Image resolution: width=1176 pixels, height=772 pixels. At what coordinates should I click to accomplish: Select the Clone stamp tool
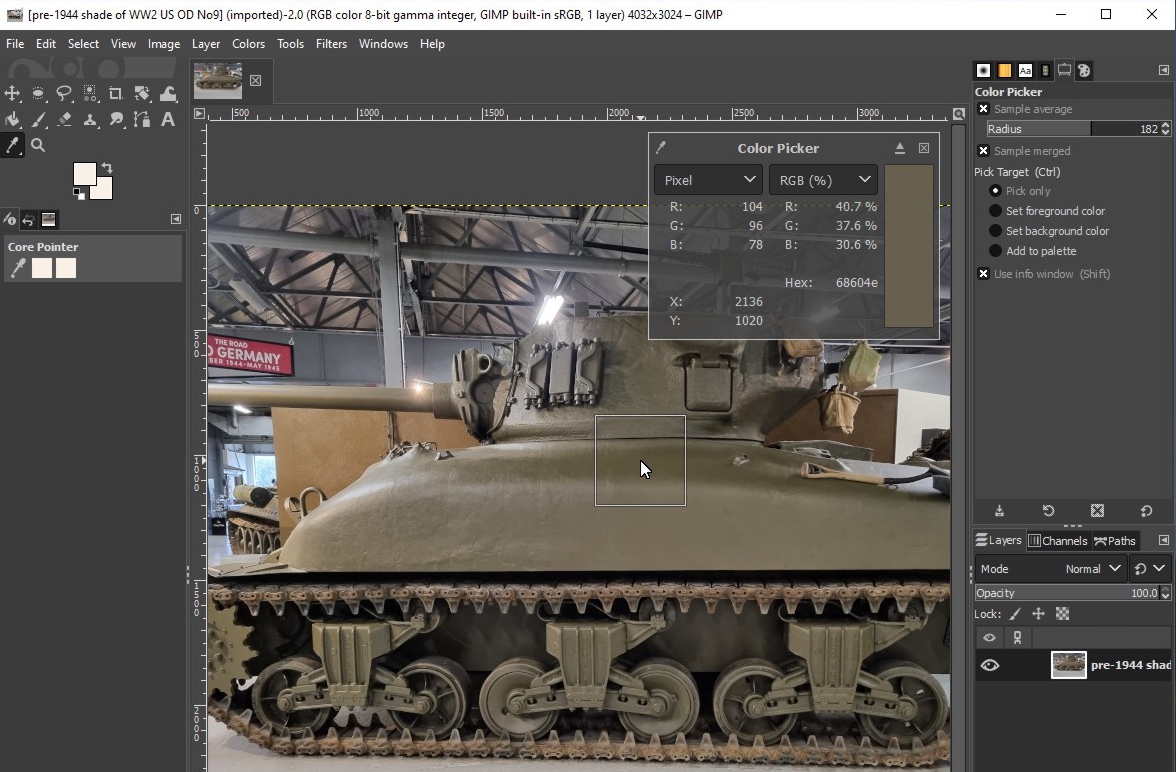(x=90, y=119)
